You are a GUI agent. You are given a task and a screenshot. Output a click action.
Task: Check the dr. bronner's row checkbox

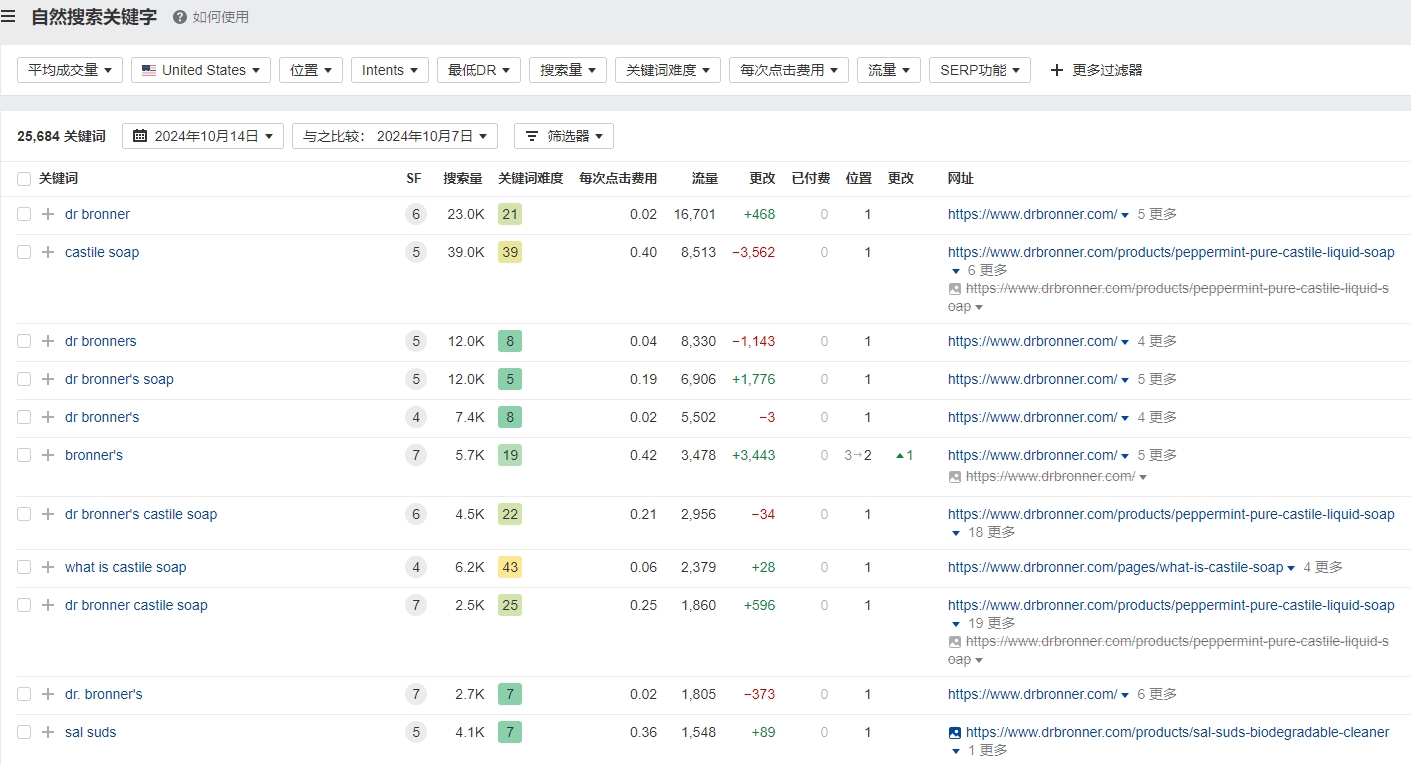click(x=24, y=694)
